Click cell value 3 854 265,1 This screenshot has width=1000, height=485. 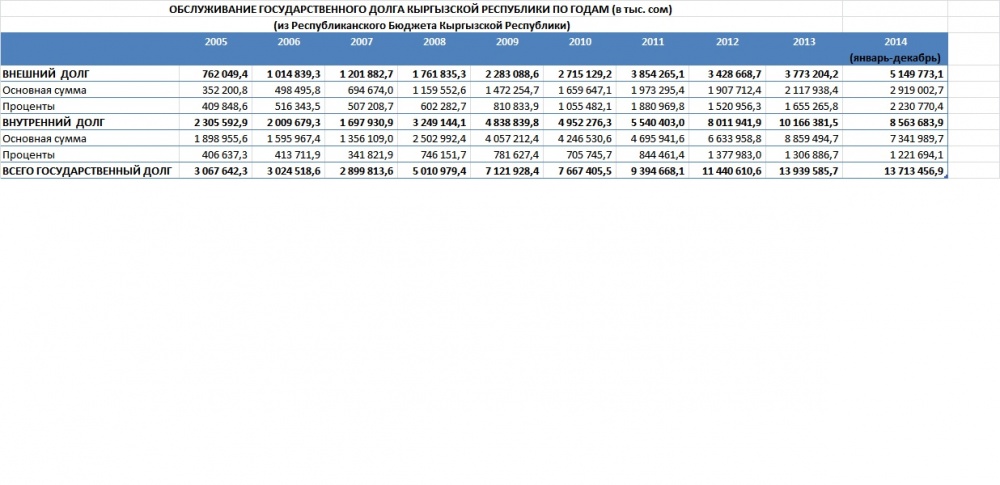pyautogui.click(x=658, y=74)
